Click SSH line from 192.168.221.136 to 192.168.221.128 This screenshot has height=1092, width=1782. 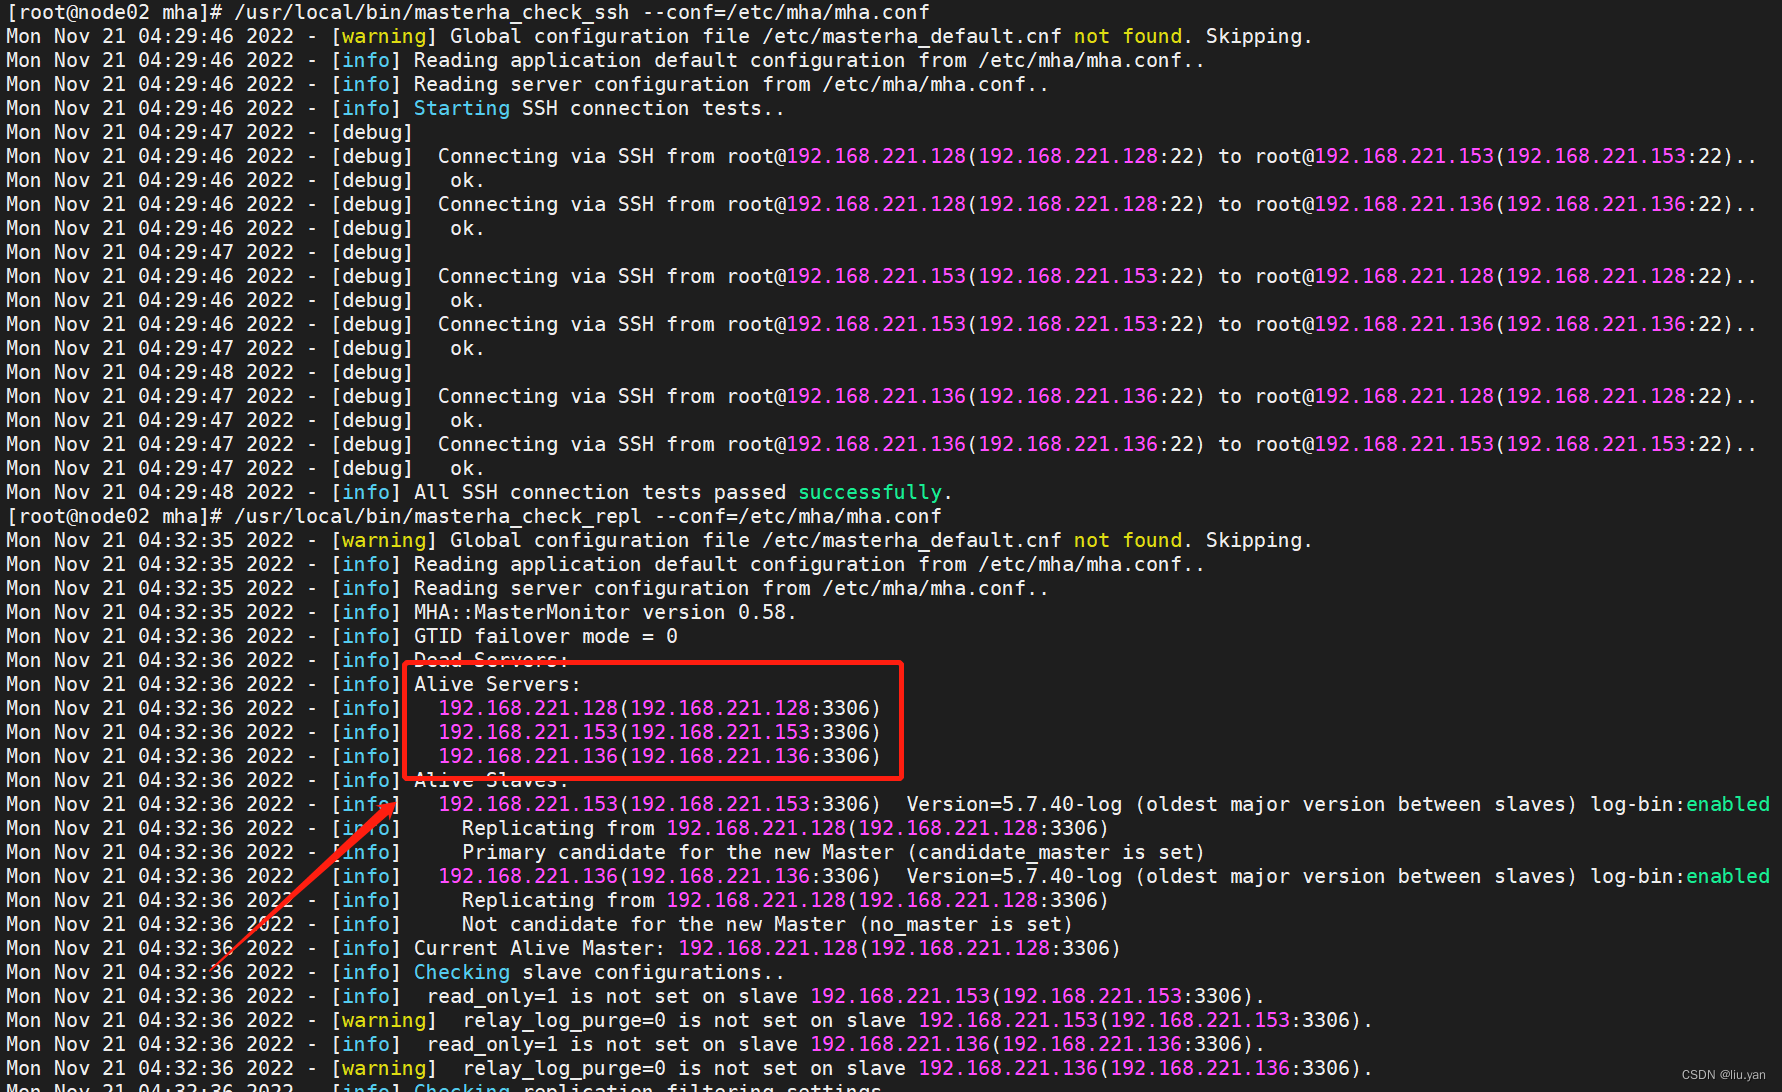coord(881,396)
